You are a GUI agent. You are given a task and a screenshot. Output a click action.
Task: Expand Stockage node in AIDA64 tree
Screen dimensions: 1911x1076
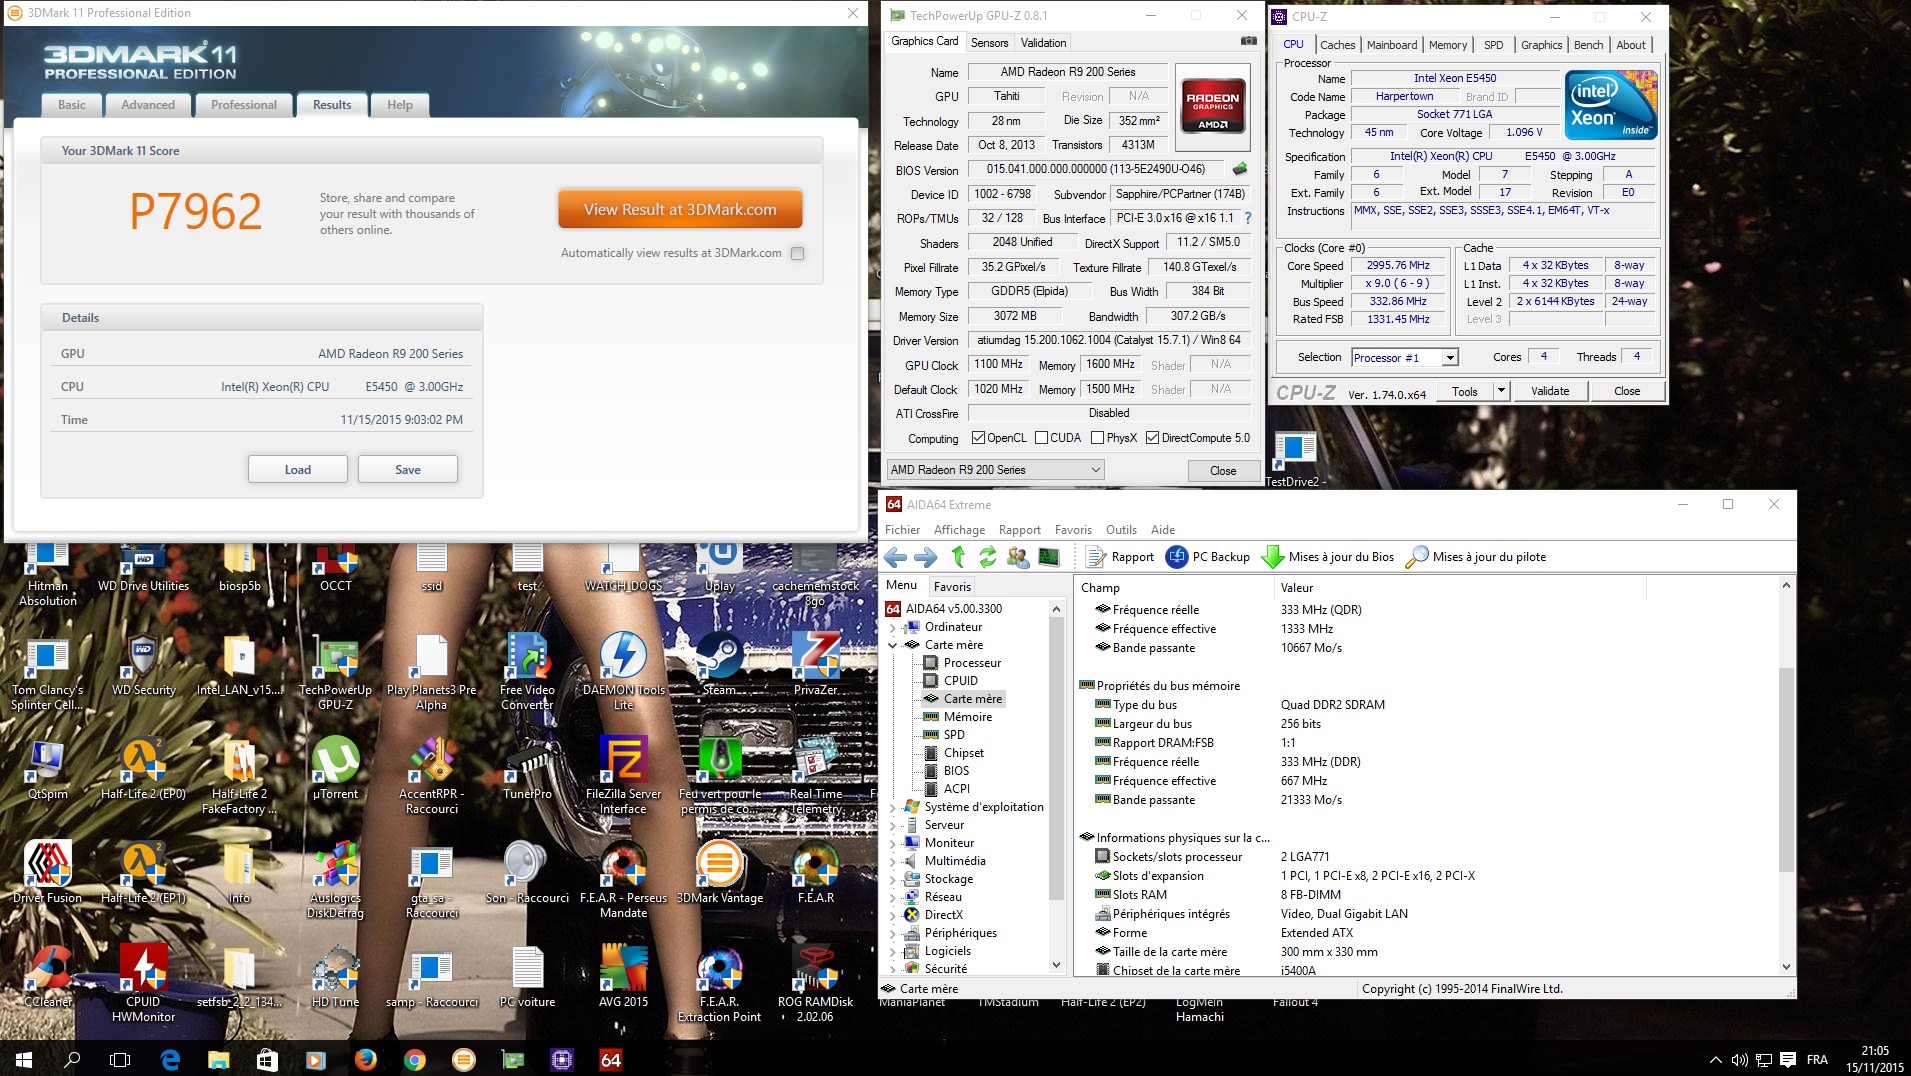tap(892, 880)
